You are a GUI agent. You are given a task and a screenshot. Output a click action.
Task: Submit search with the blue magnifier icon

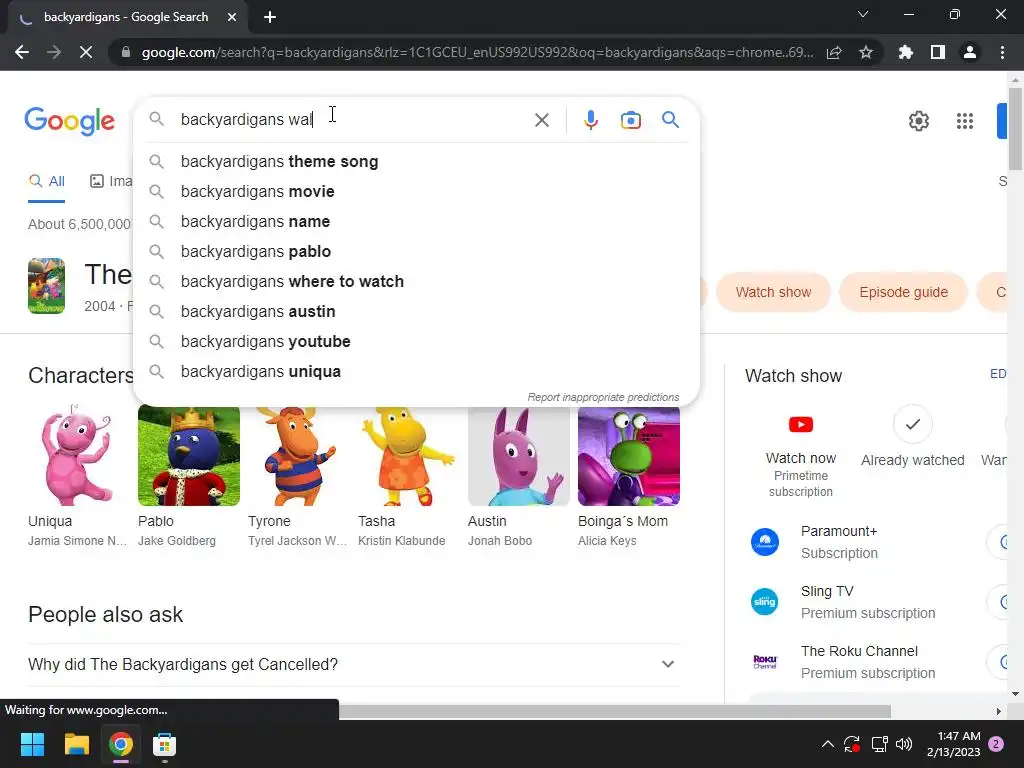670,120
